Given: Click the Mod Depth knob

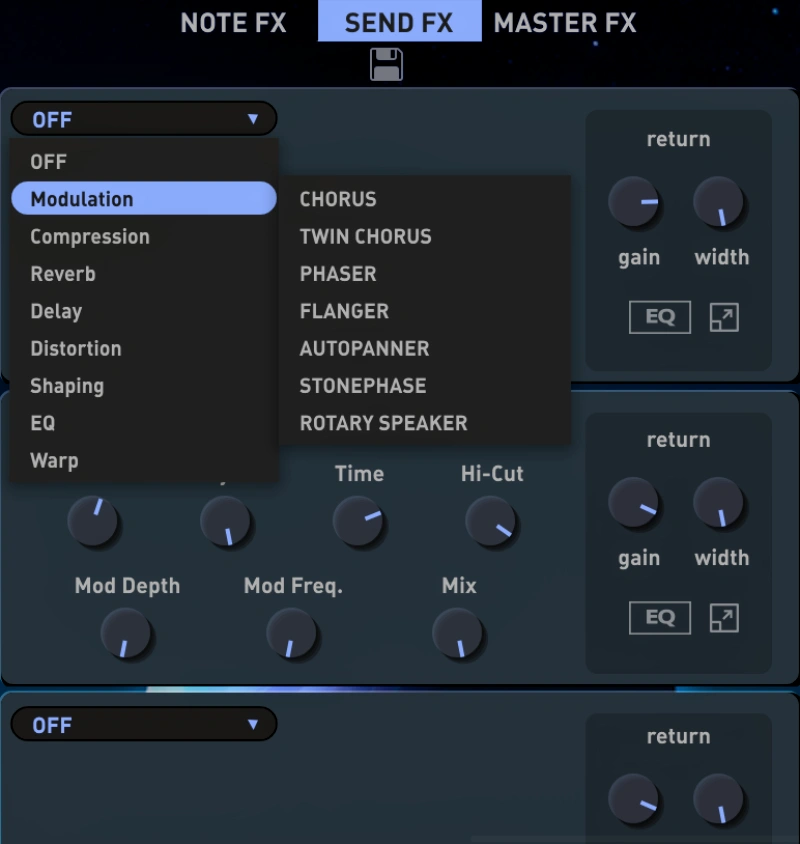Looking at the screenshot, I should (126, 634).
